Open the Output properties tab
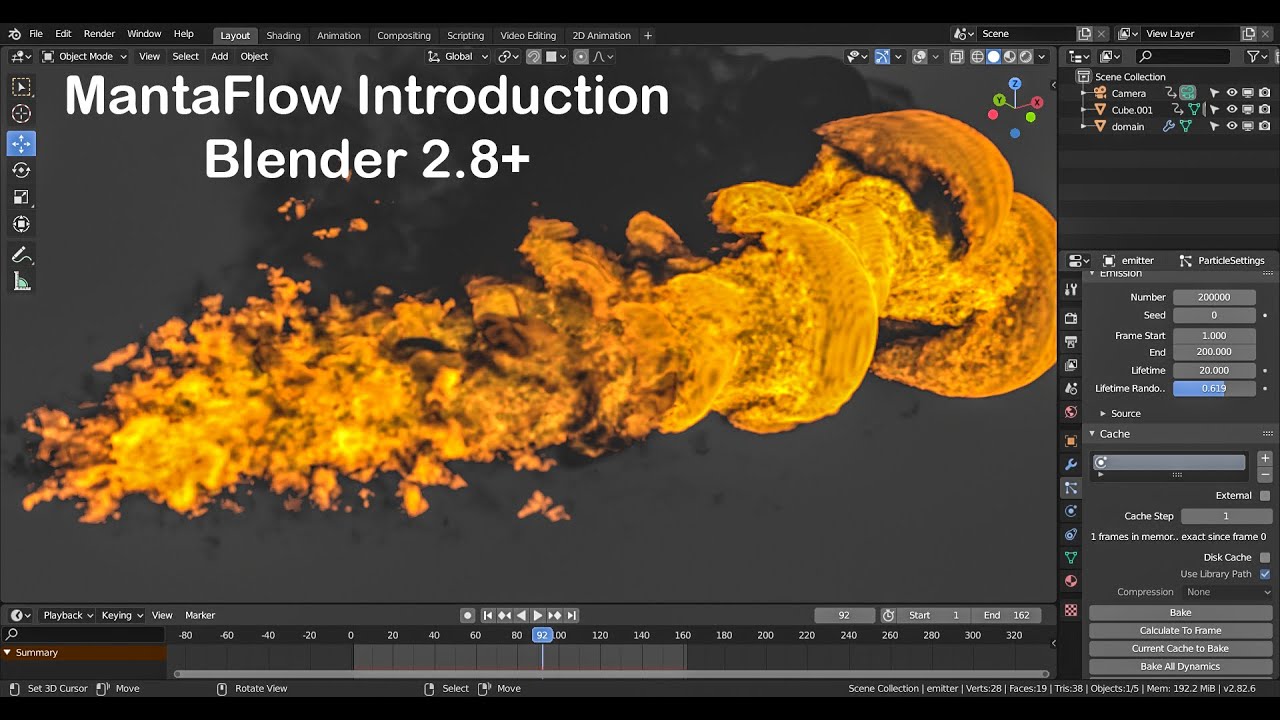The height and width of the screenshot is (720, 1280). (x=1071, y=342)
